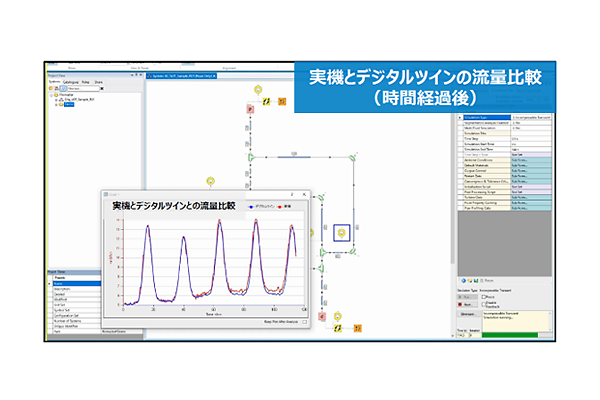This screenshot has width=600, height=400.
Task: Open the Default Materials sub form cell
Action: point(531,165)
